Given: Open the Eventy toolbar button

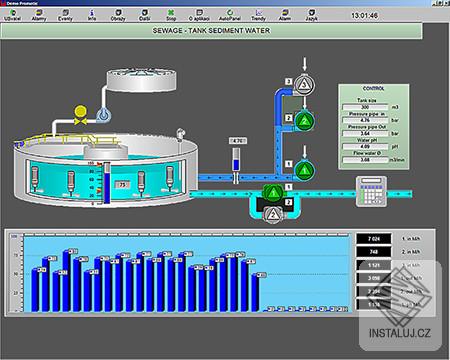Looking at the screenshot, I should pyautogui.click(x=65, y=15).
